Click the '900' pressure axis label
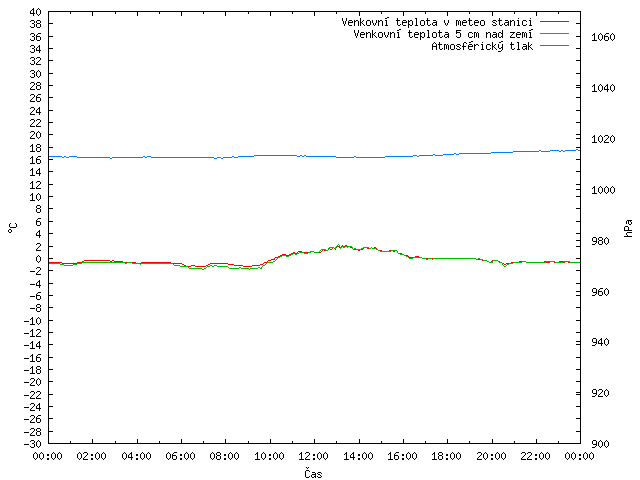Screen dimensions: 640x480 click(600, 444)
